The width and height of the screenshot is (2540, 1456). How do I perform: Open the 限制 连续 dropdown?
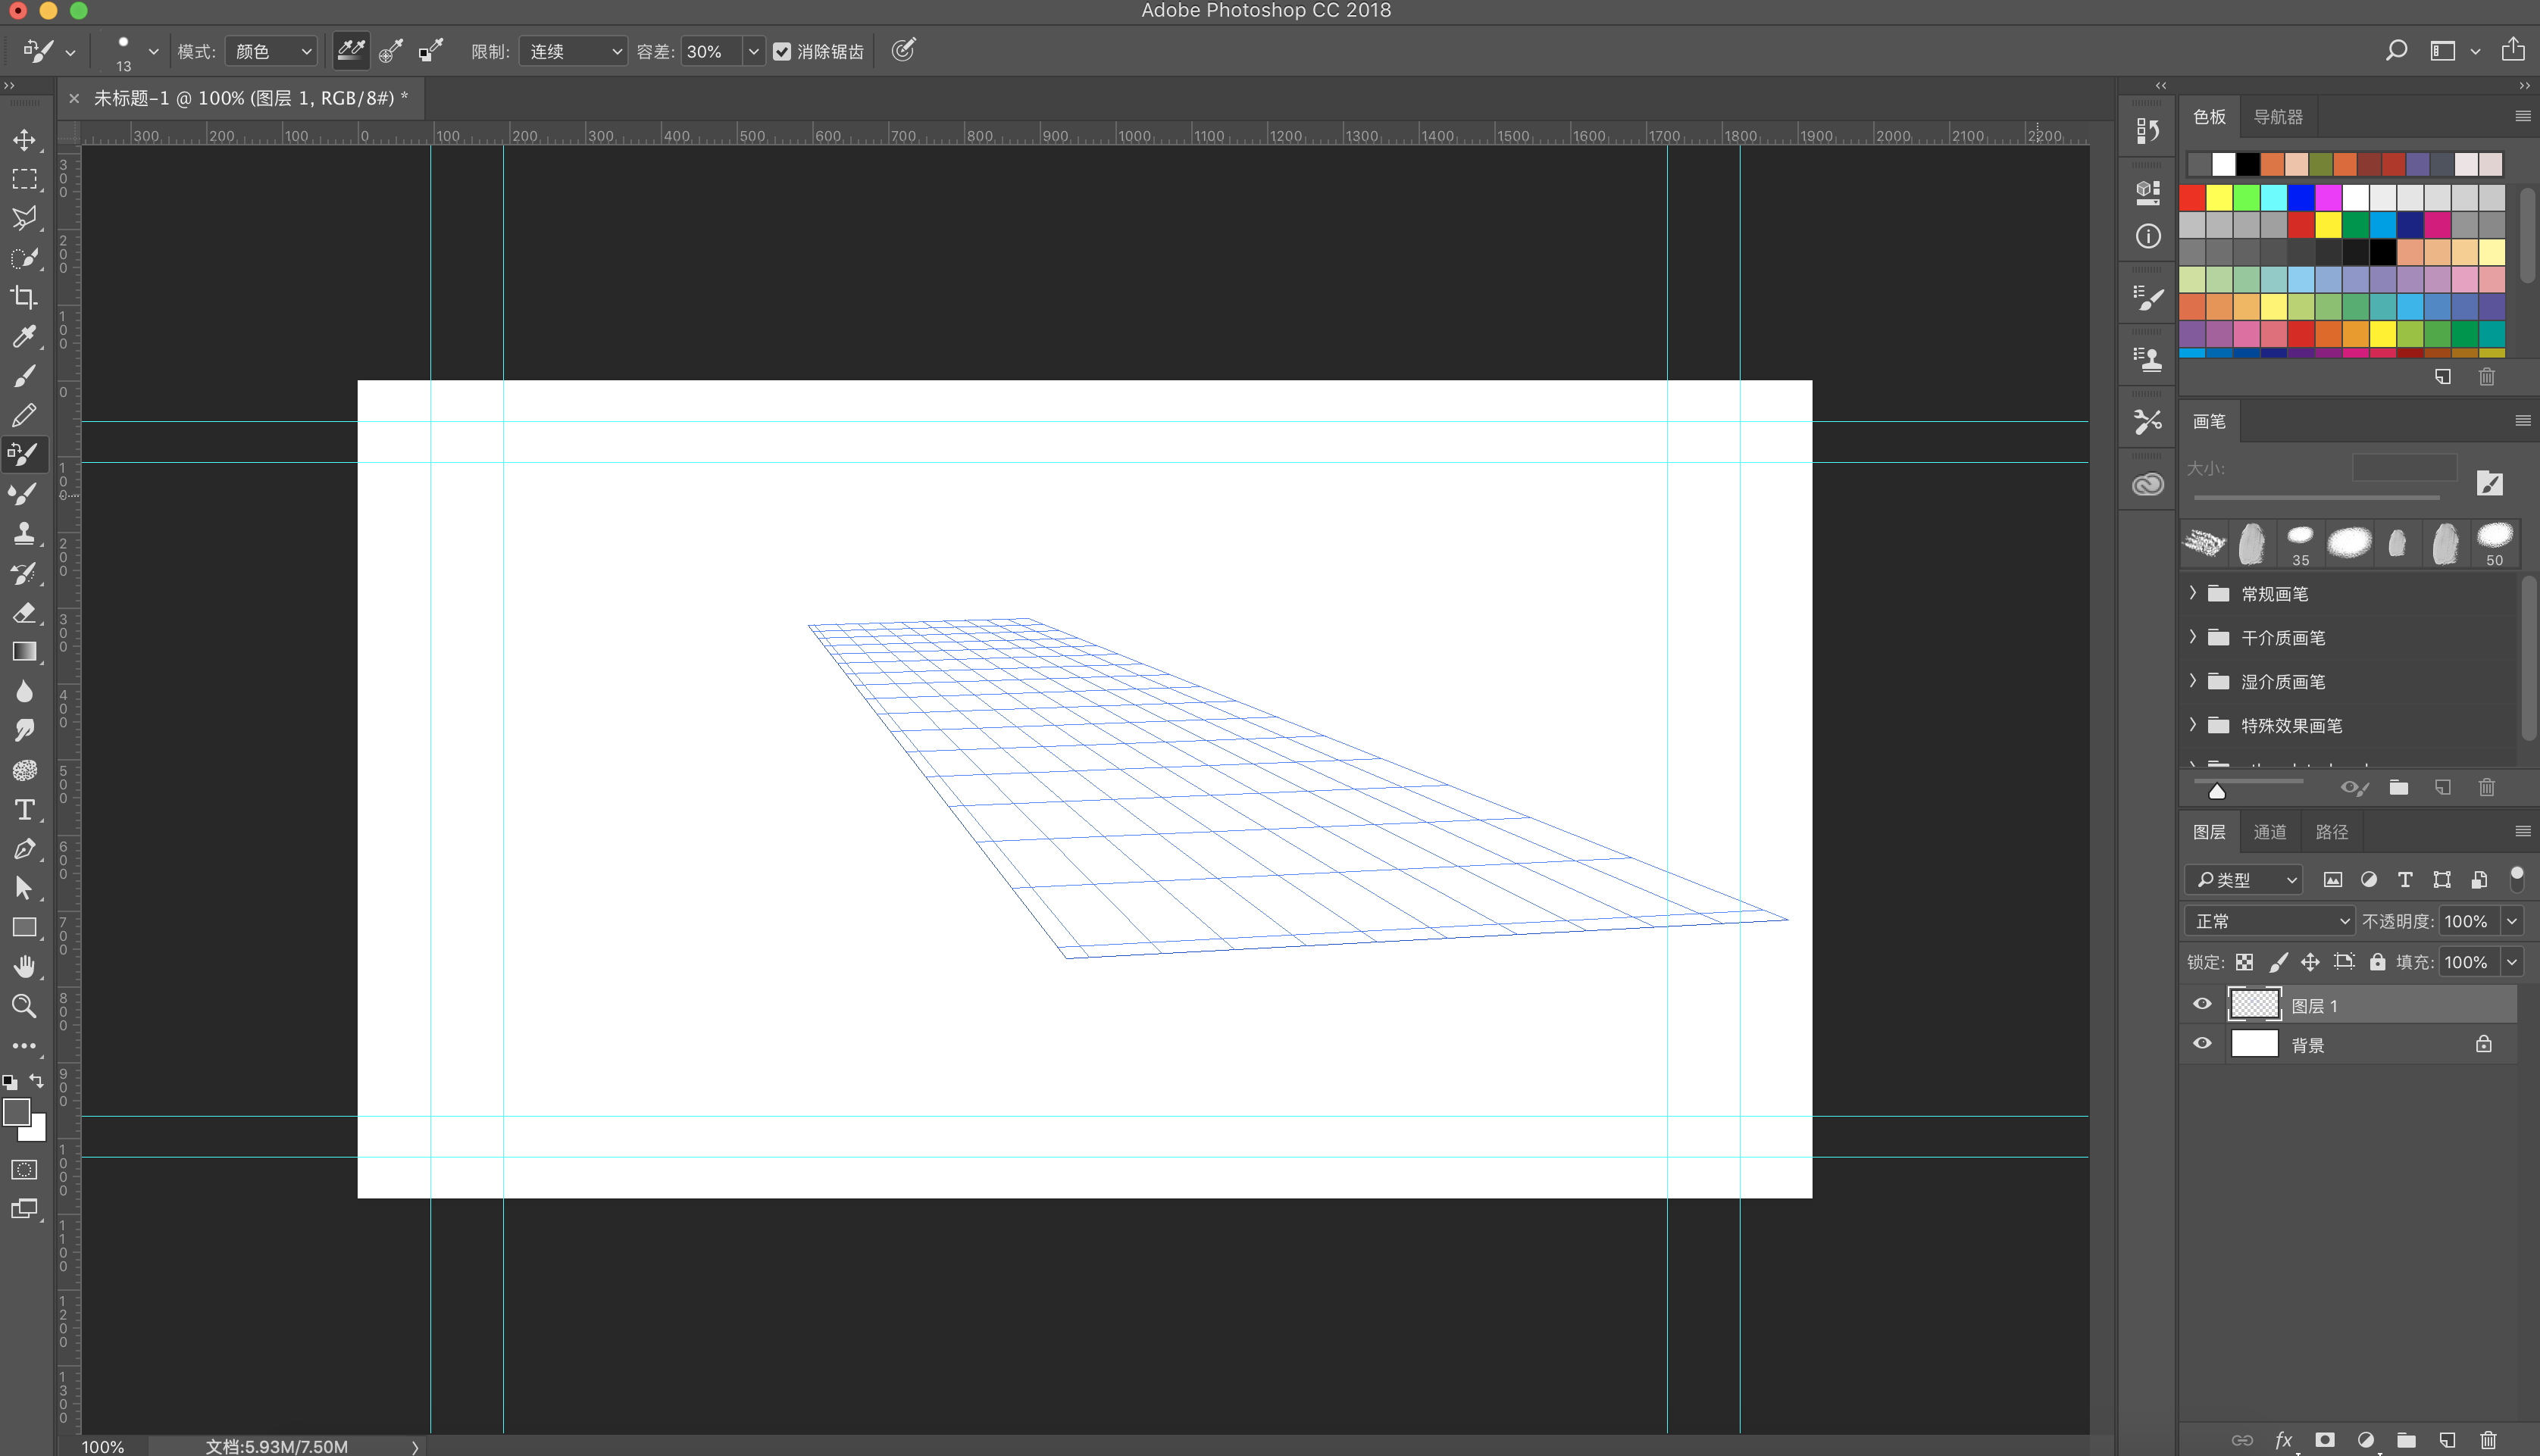(573, 51)
